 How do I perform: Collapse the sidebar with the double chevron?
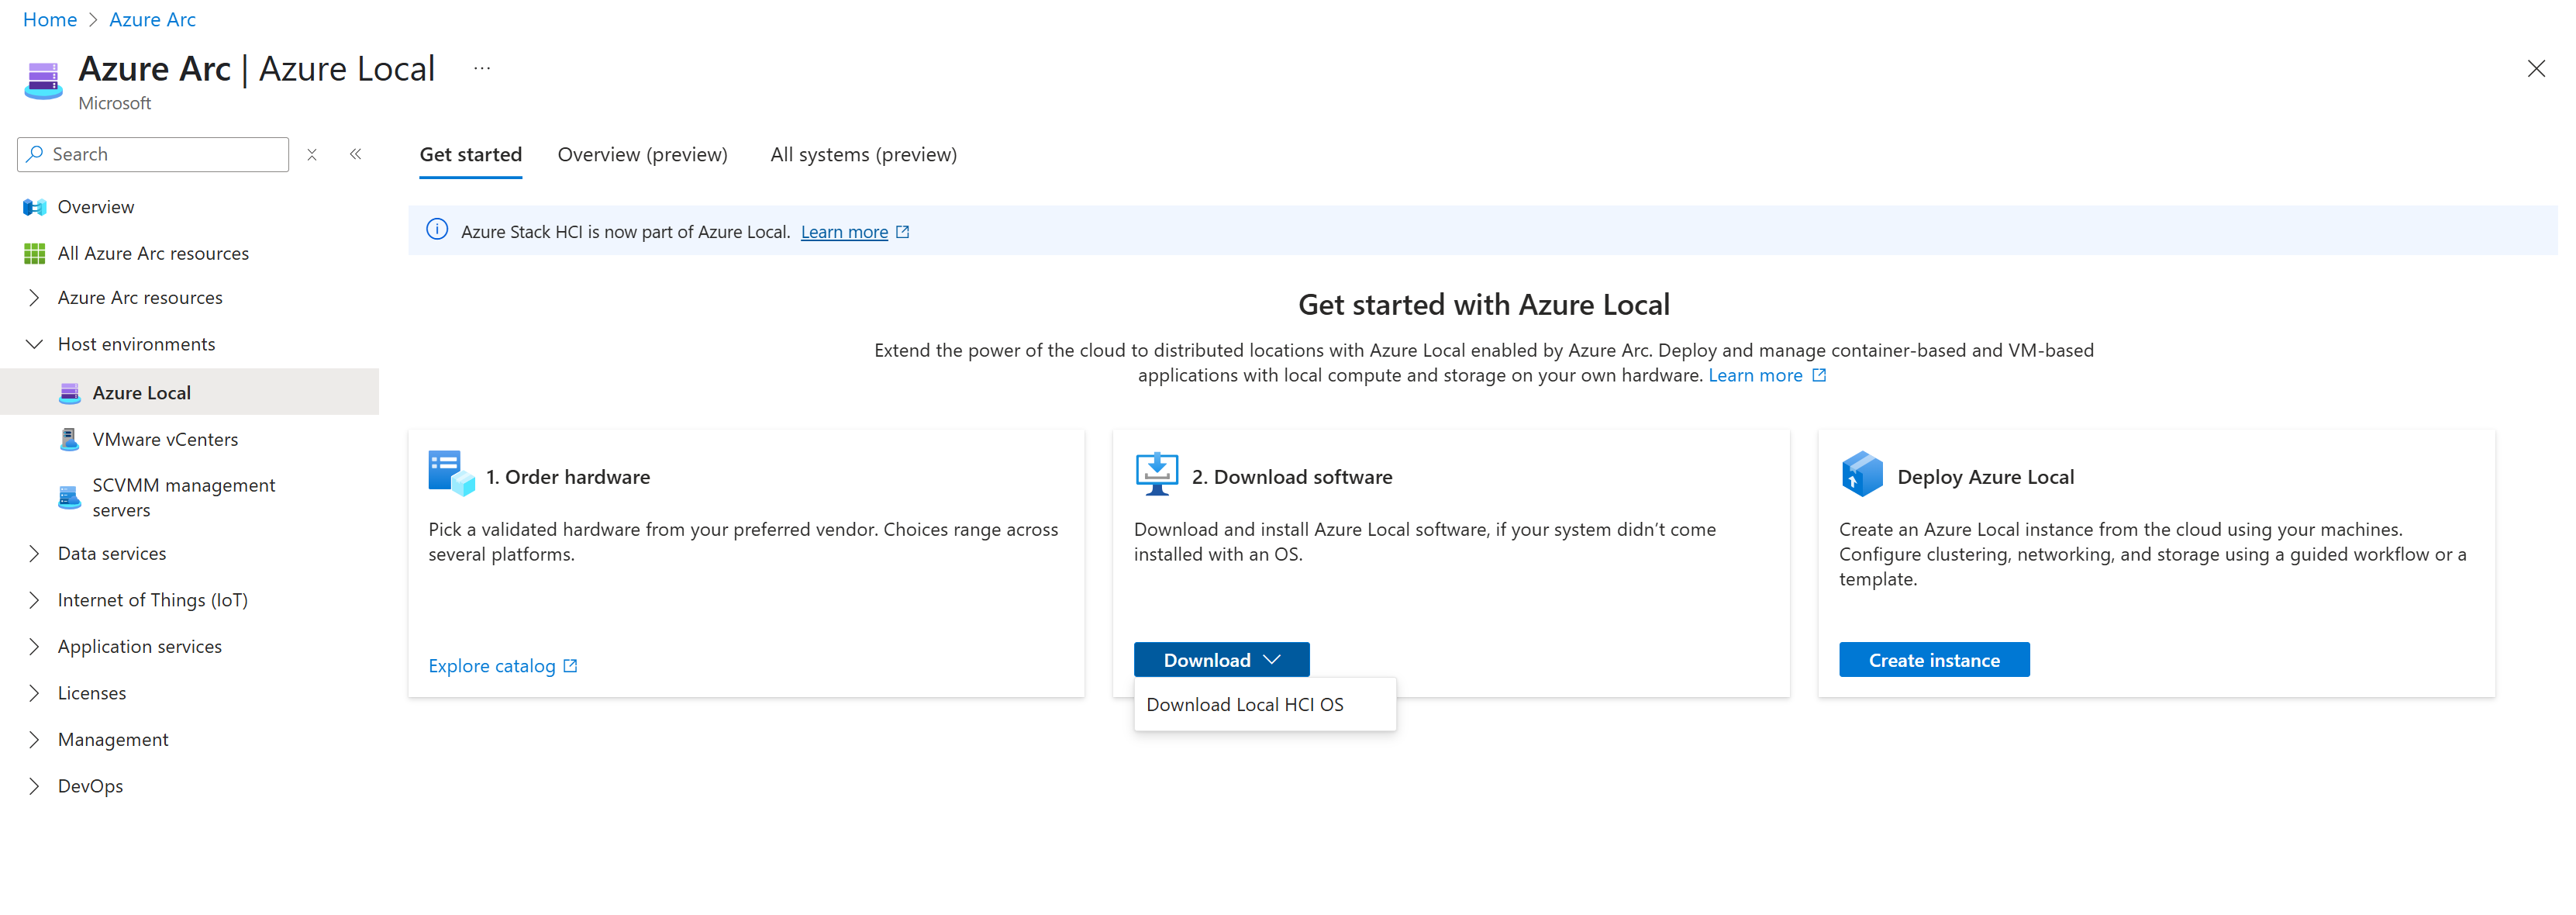click(356, 154)
